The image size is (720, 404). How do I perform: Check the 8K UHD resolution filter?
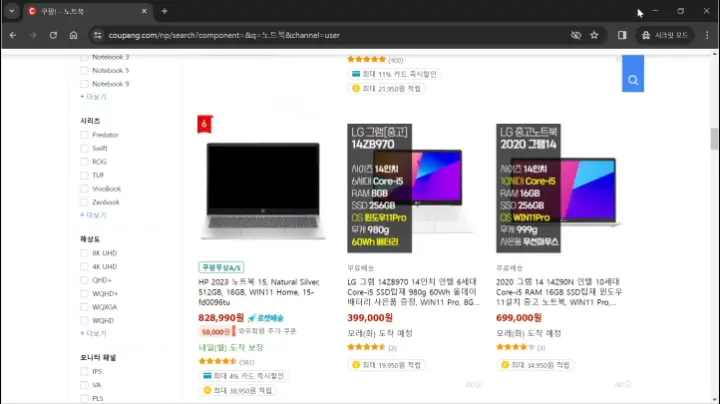click(84, 253)
